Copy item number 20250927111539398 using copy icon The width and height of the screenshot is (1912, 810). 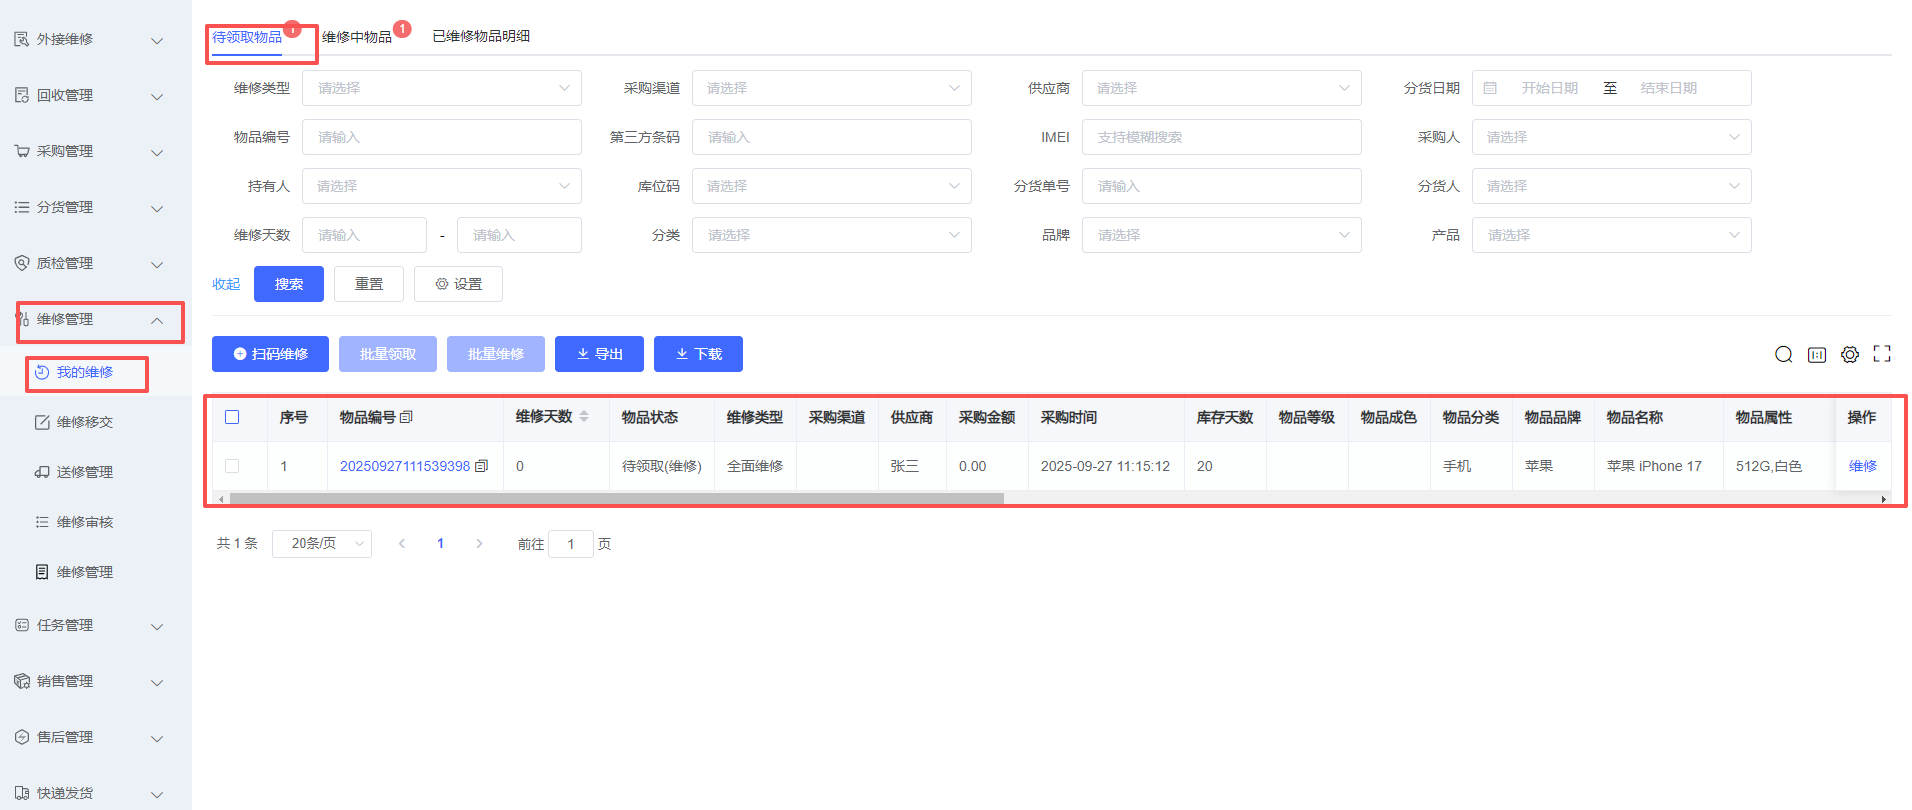click(x=482, y=466)
